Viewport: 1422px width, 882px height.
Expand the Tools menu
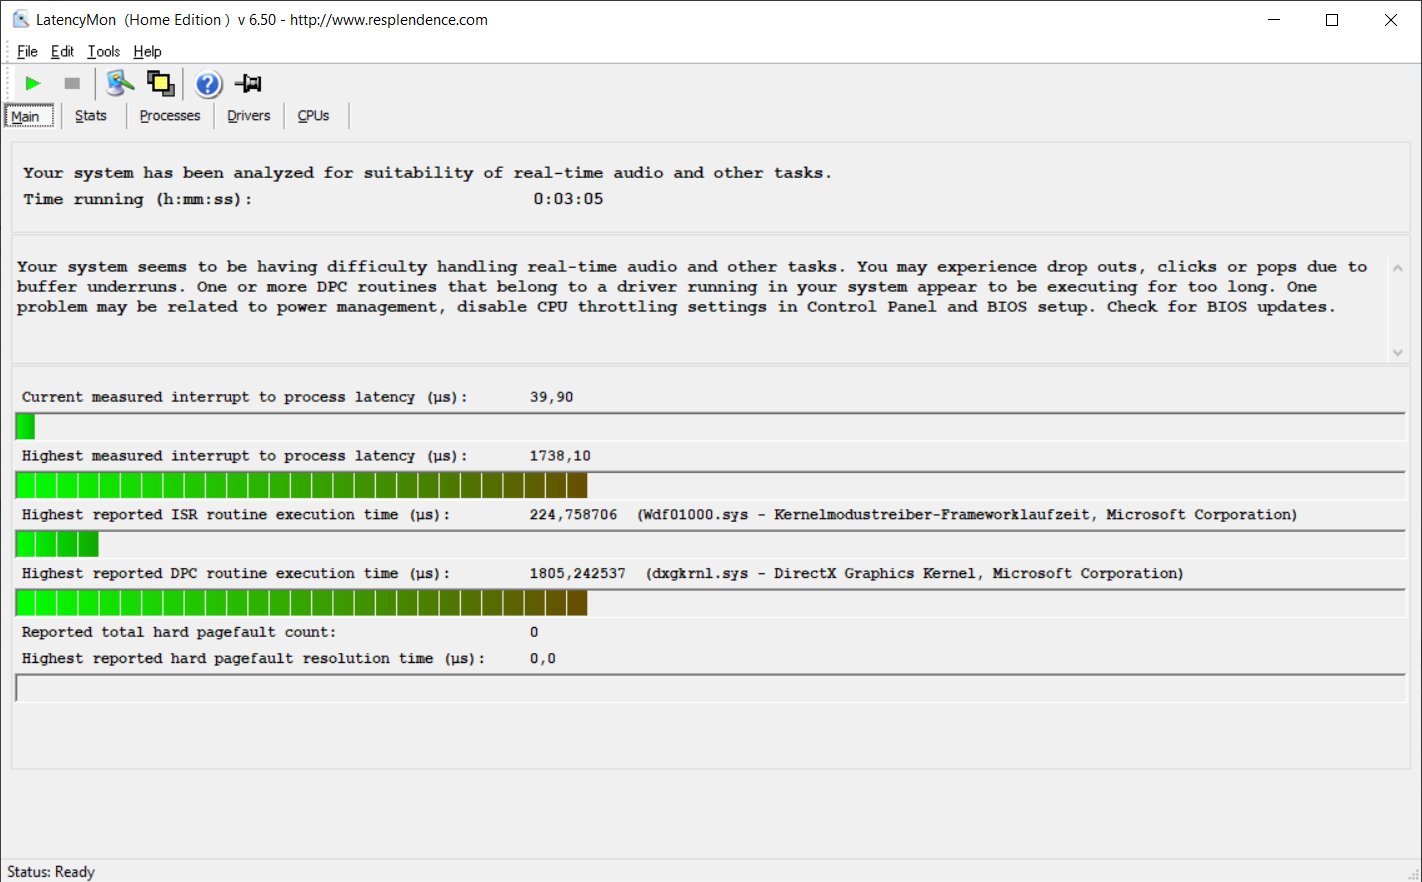click(x=103, y=52)
